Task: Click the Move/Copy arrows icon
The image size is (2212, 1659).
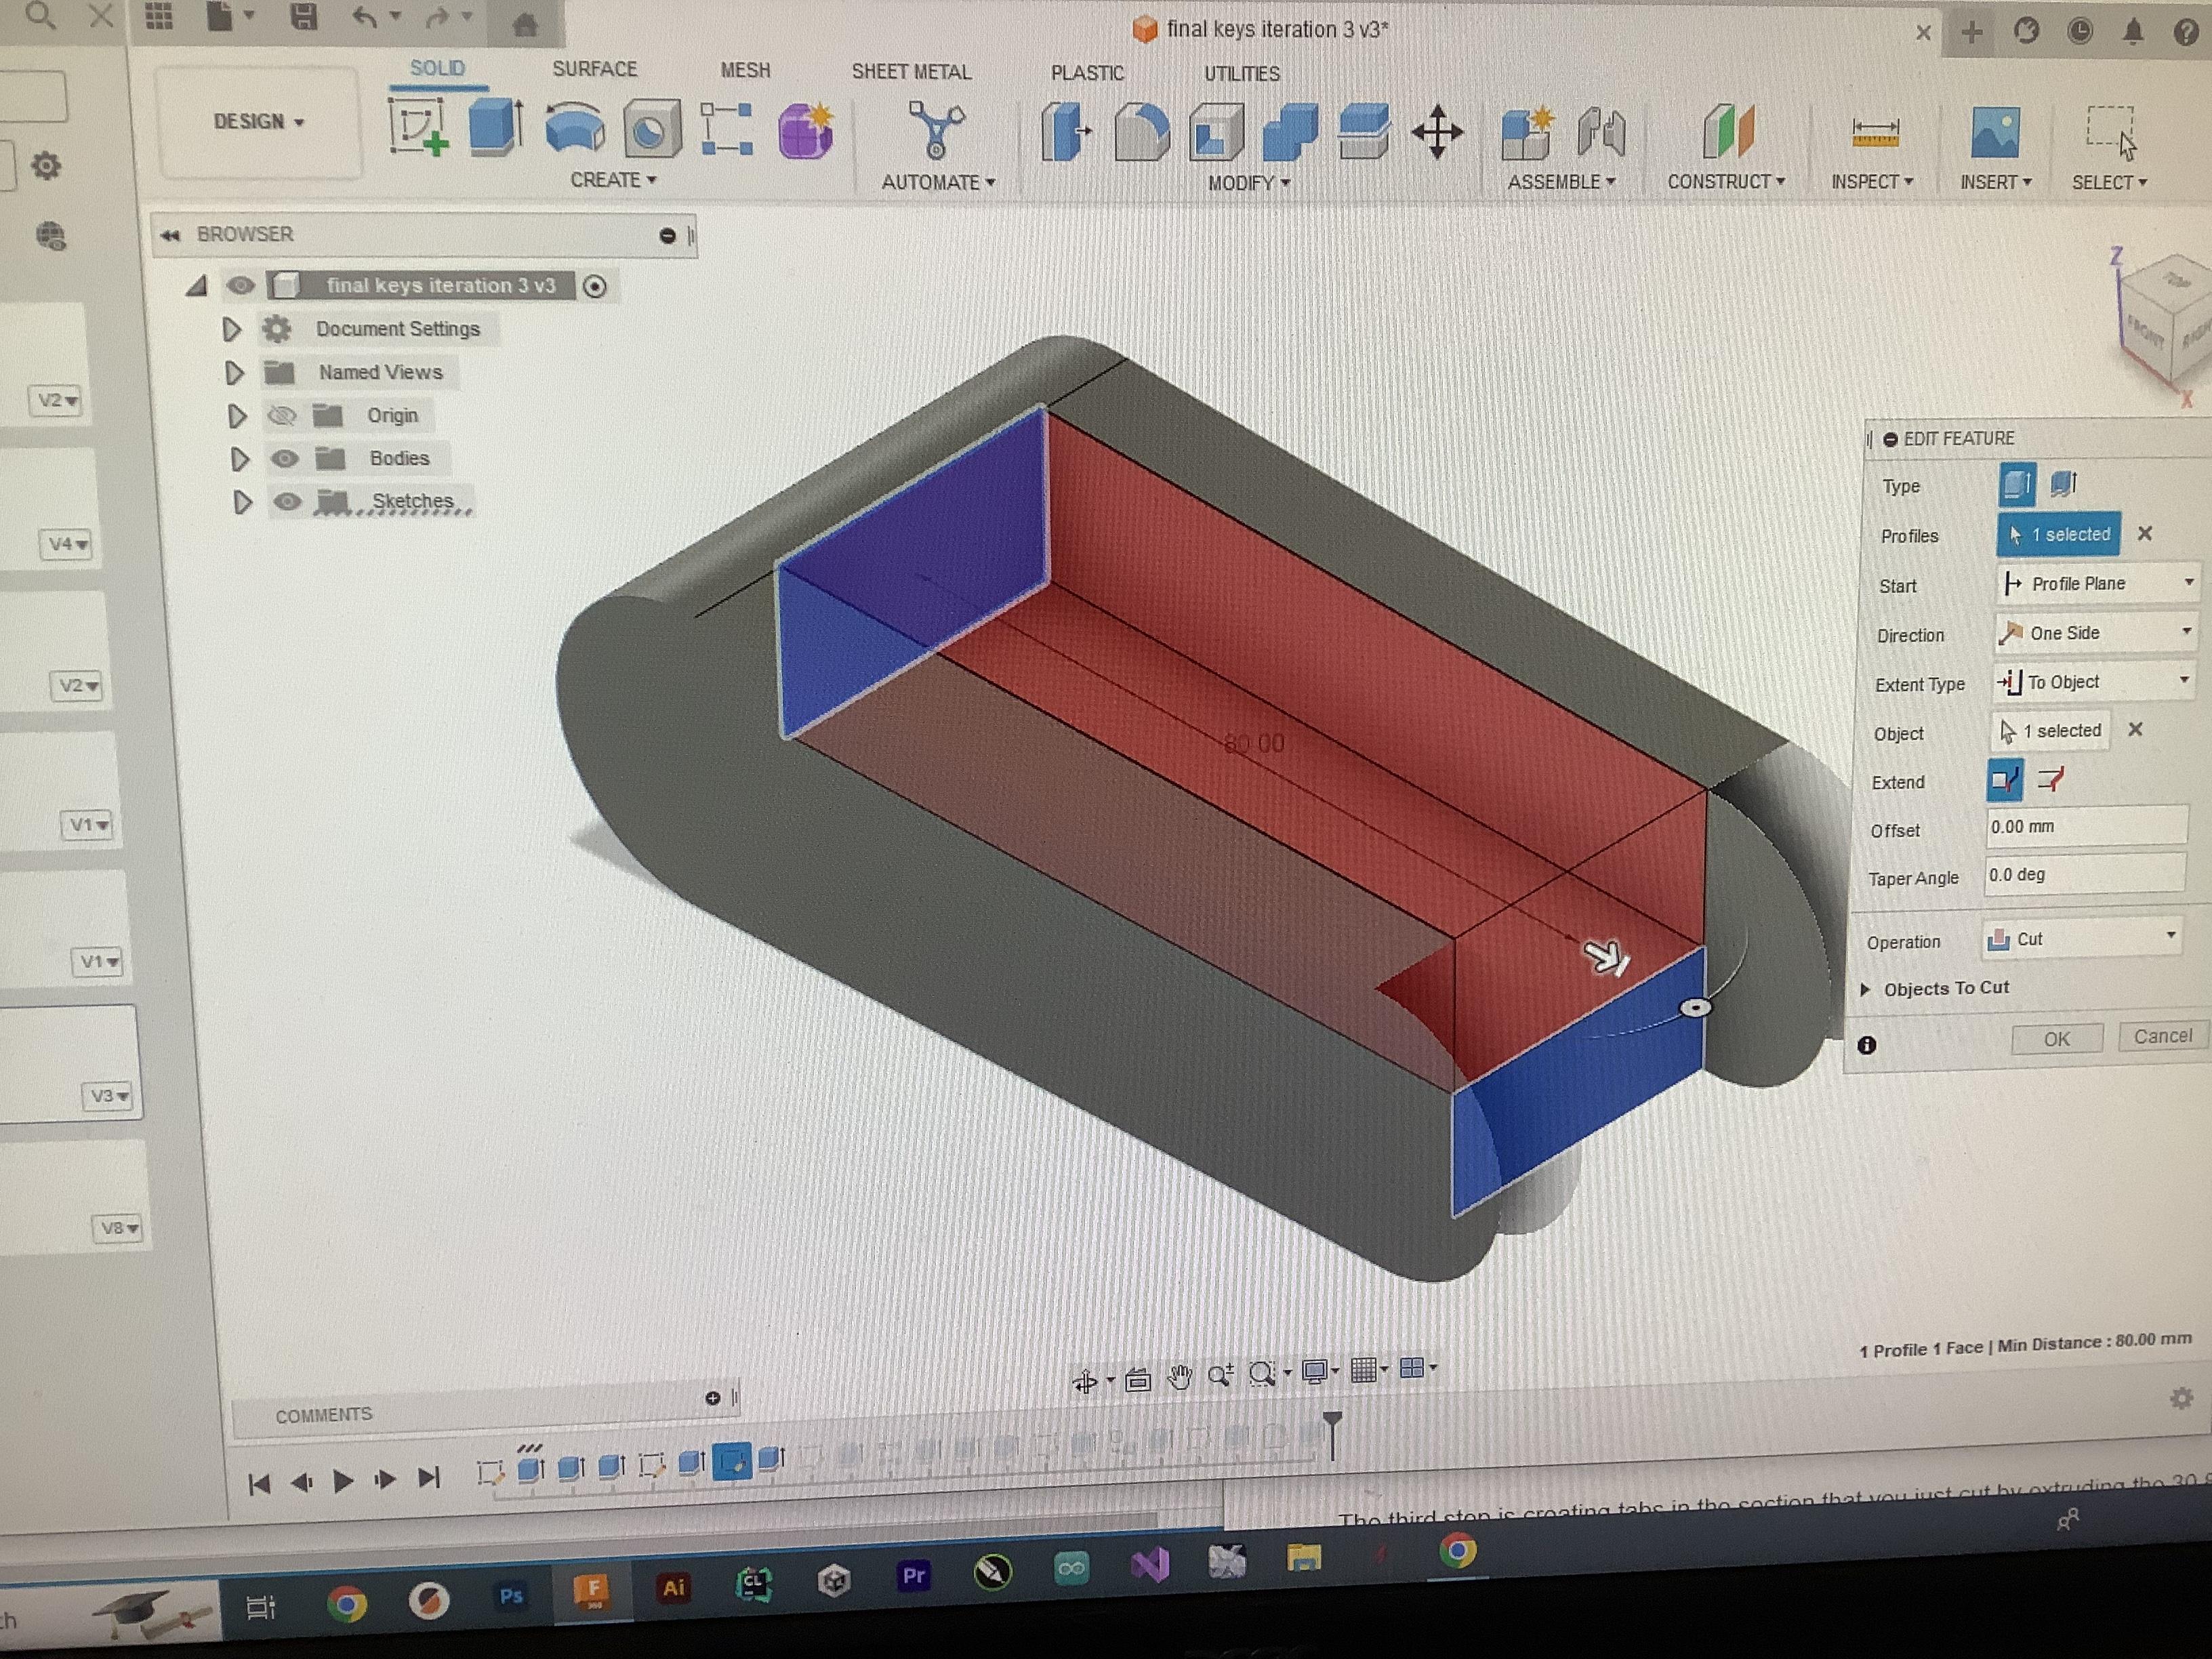Action: (1437, 132)
